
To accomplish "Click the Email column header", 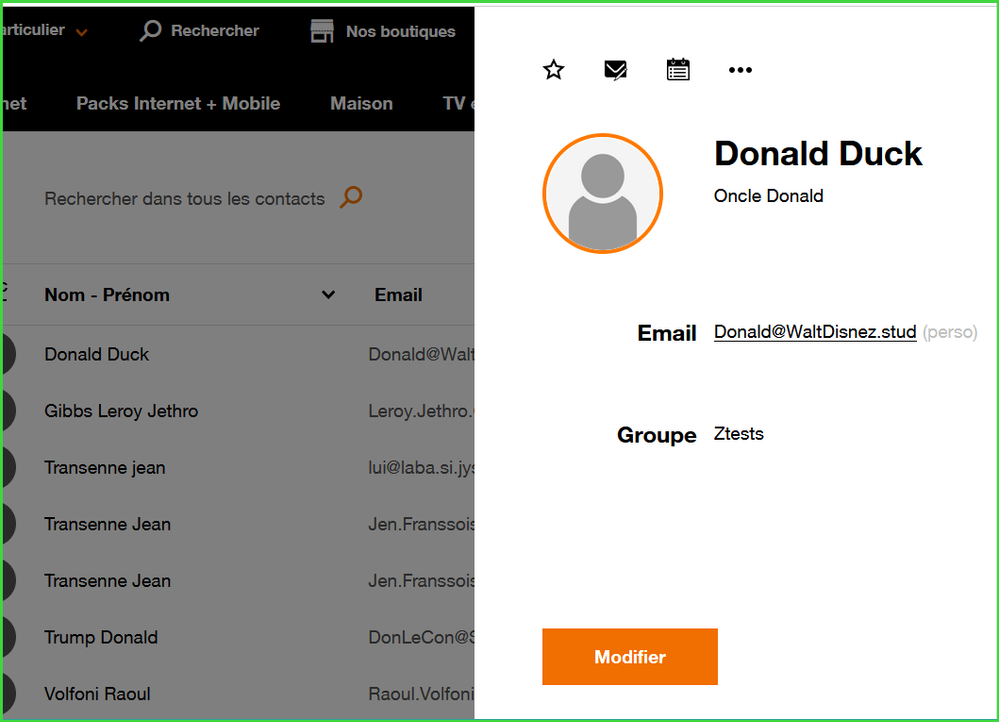I will pyautogui.click(x=398, y=294).
